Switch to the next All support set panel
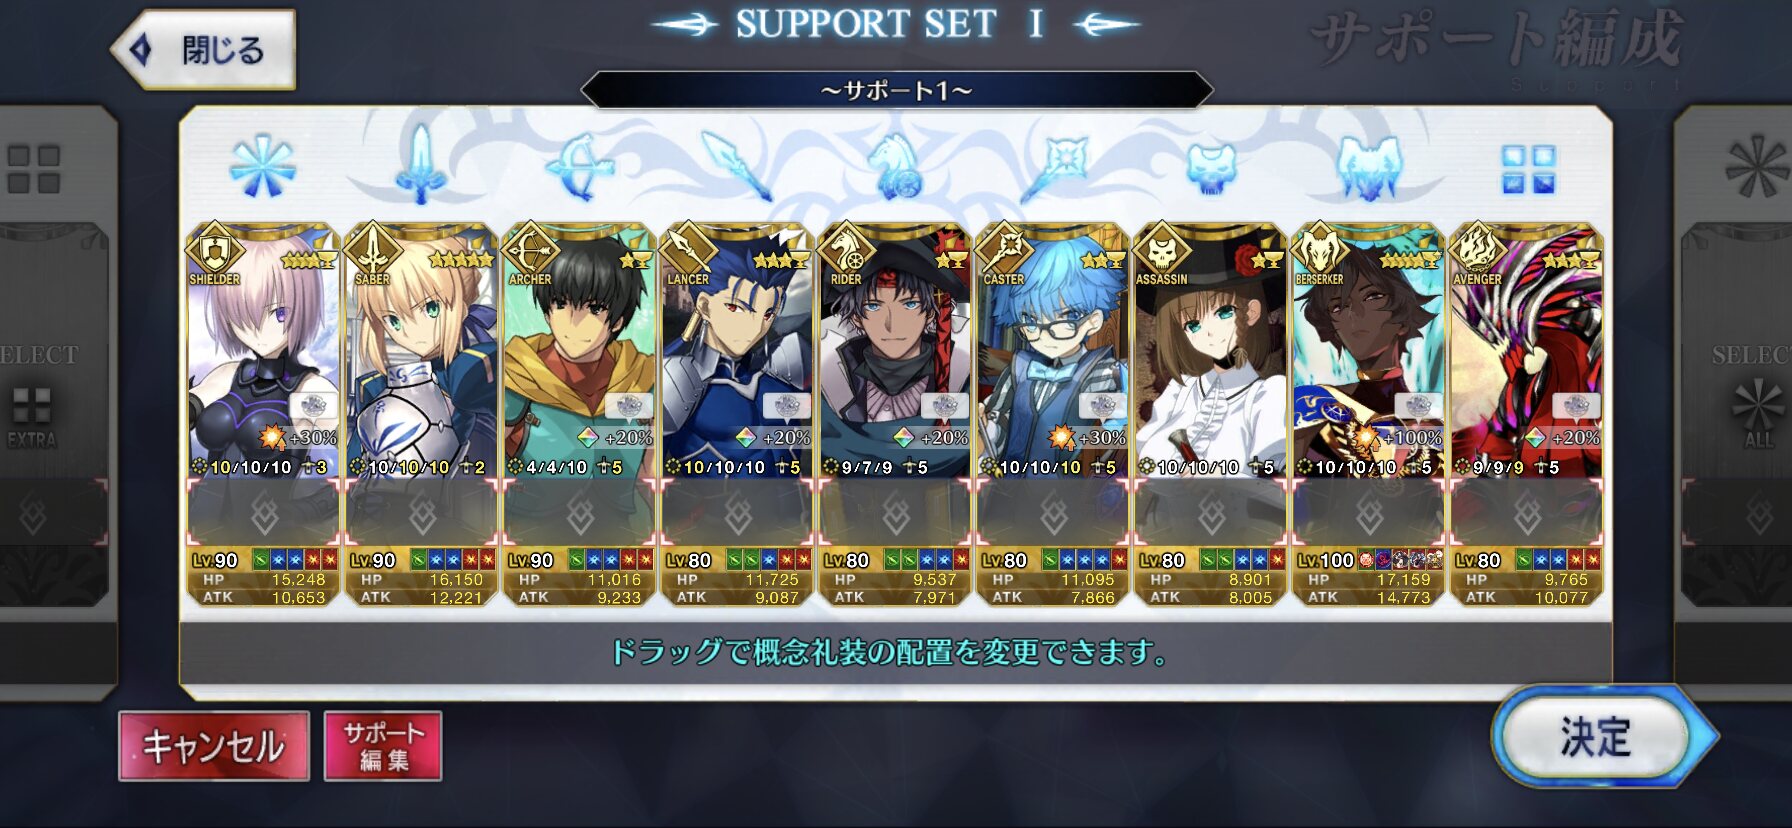Image resolution: width=1792 pixels, height=828 pixels. tap(1735, 400)
